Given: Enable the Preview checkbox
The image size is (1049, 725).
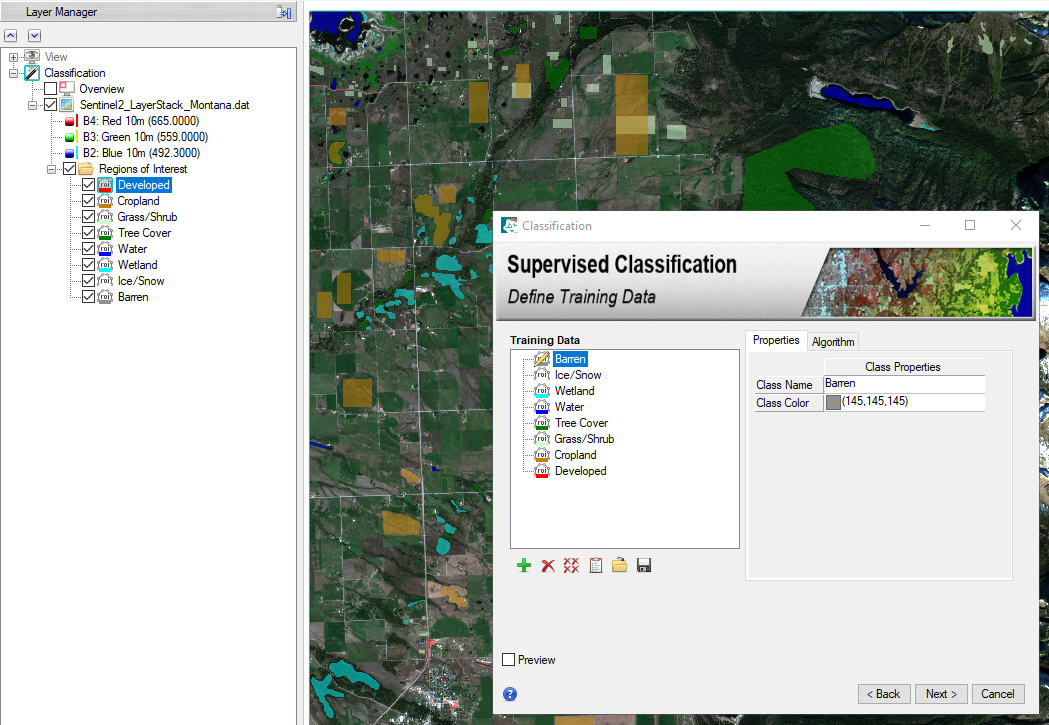Looking at the screenshot, I should pyautogui.click(x=509, y=660).
